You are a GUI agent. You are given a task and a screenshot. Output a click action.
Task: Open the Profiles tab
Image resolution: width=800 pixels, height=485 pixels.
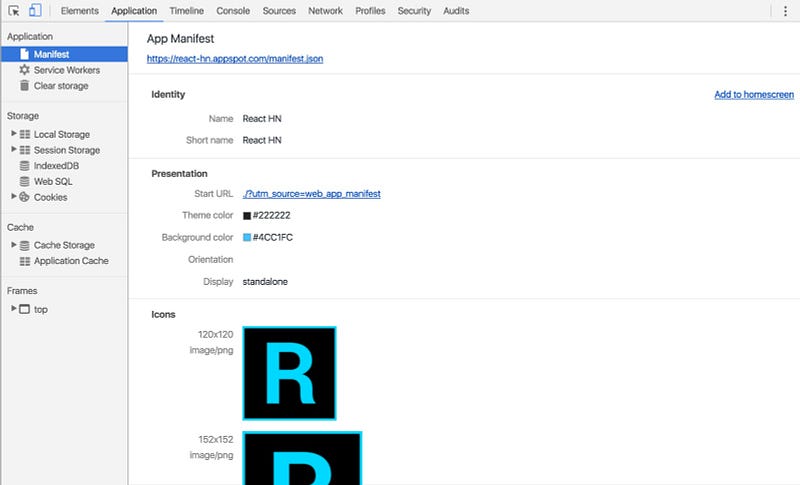coord(370,11)
